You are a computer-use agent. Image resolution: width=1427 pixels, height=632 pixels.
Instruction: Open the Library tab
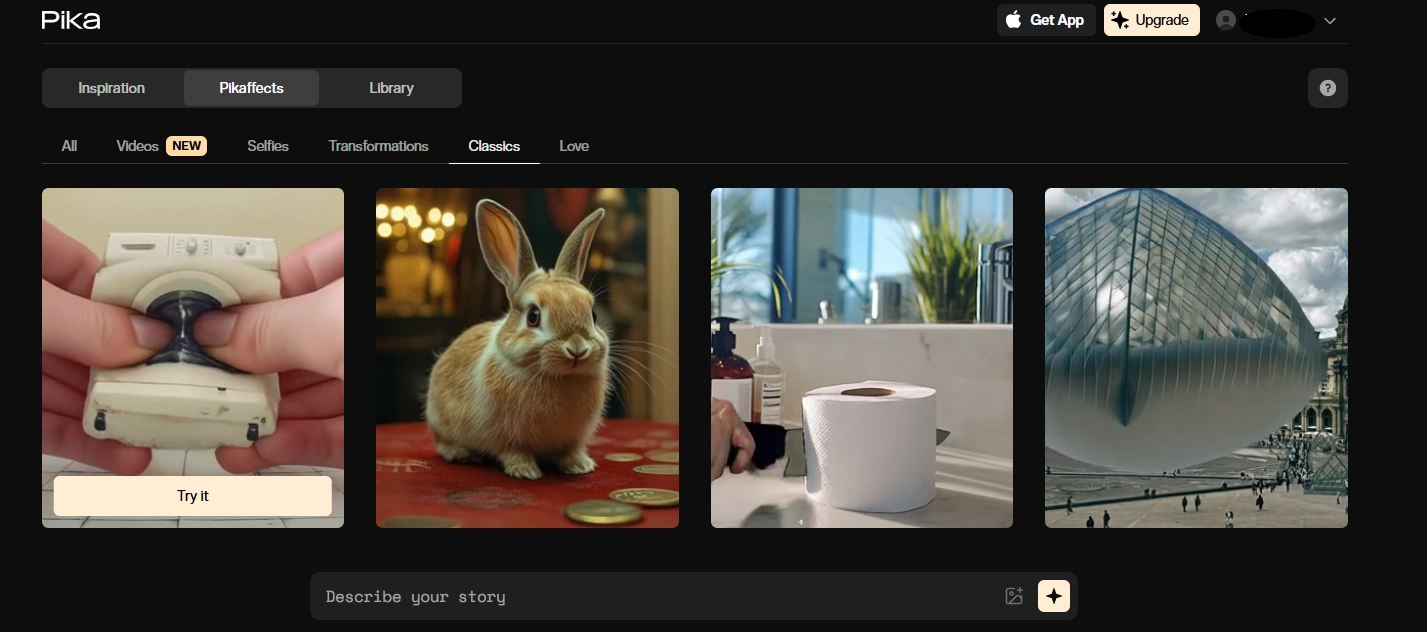(391, 88)
